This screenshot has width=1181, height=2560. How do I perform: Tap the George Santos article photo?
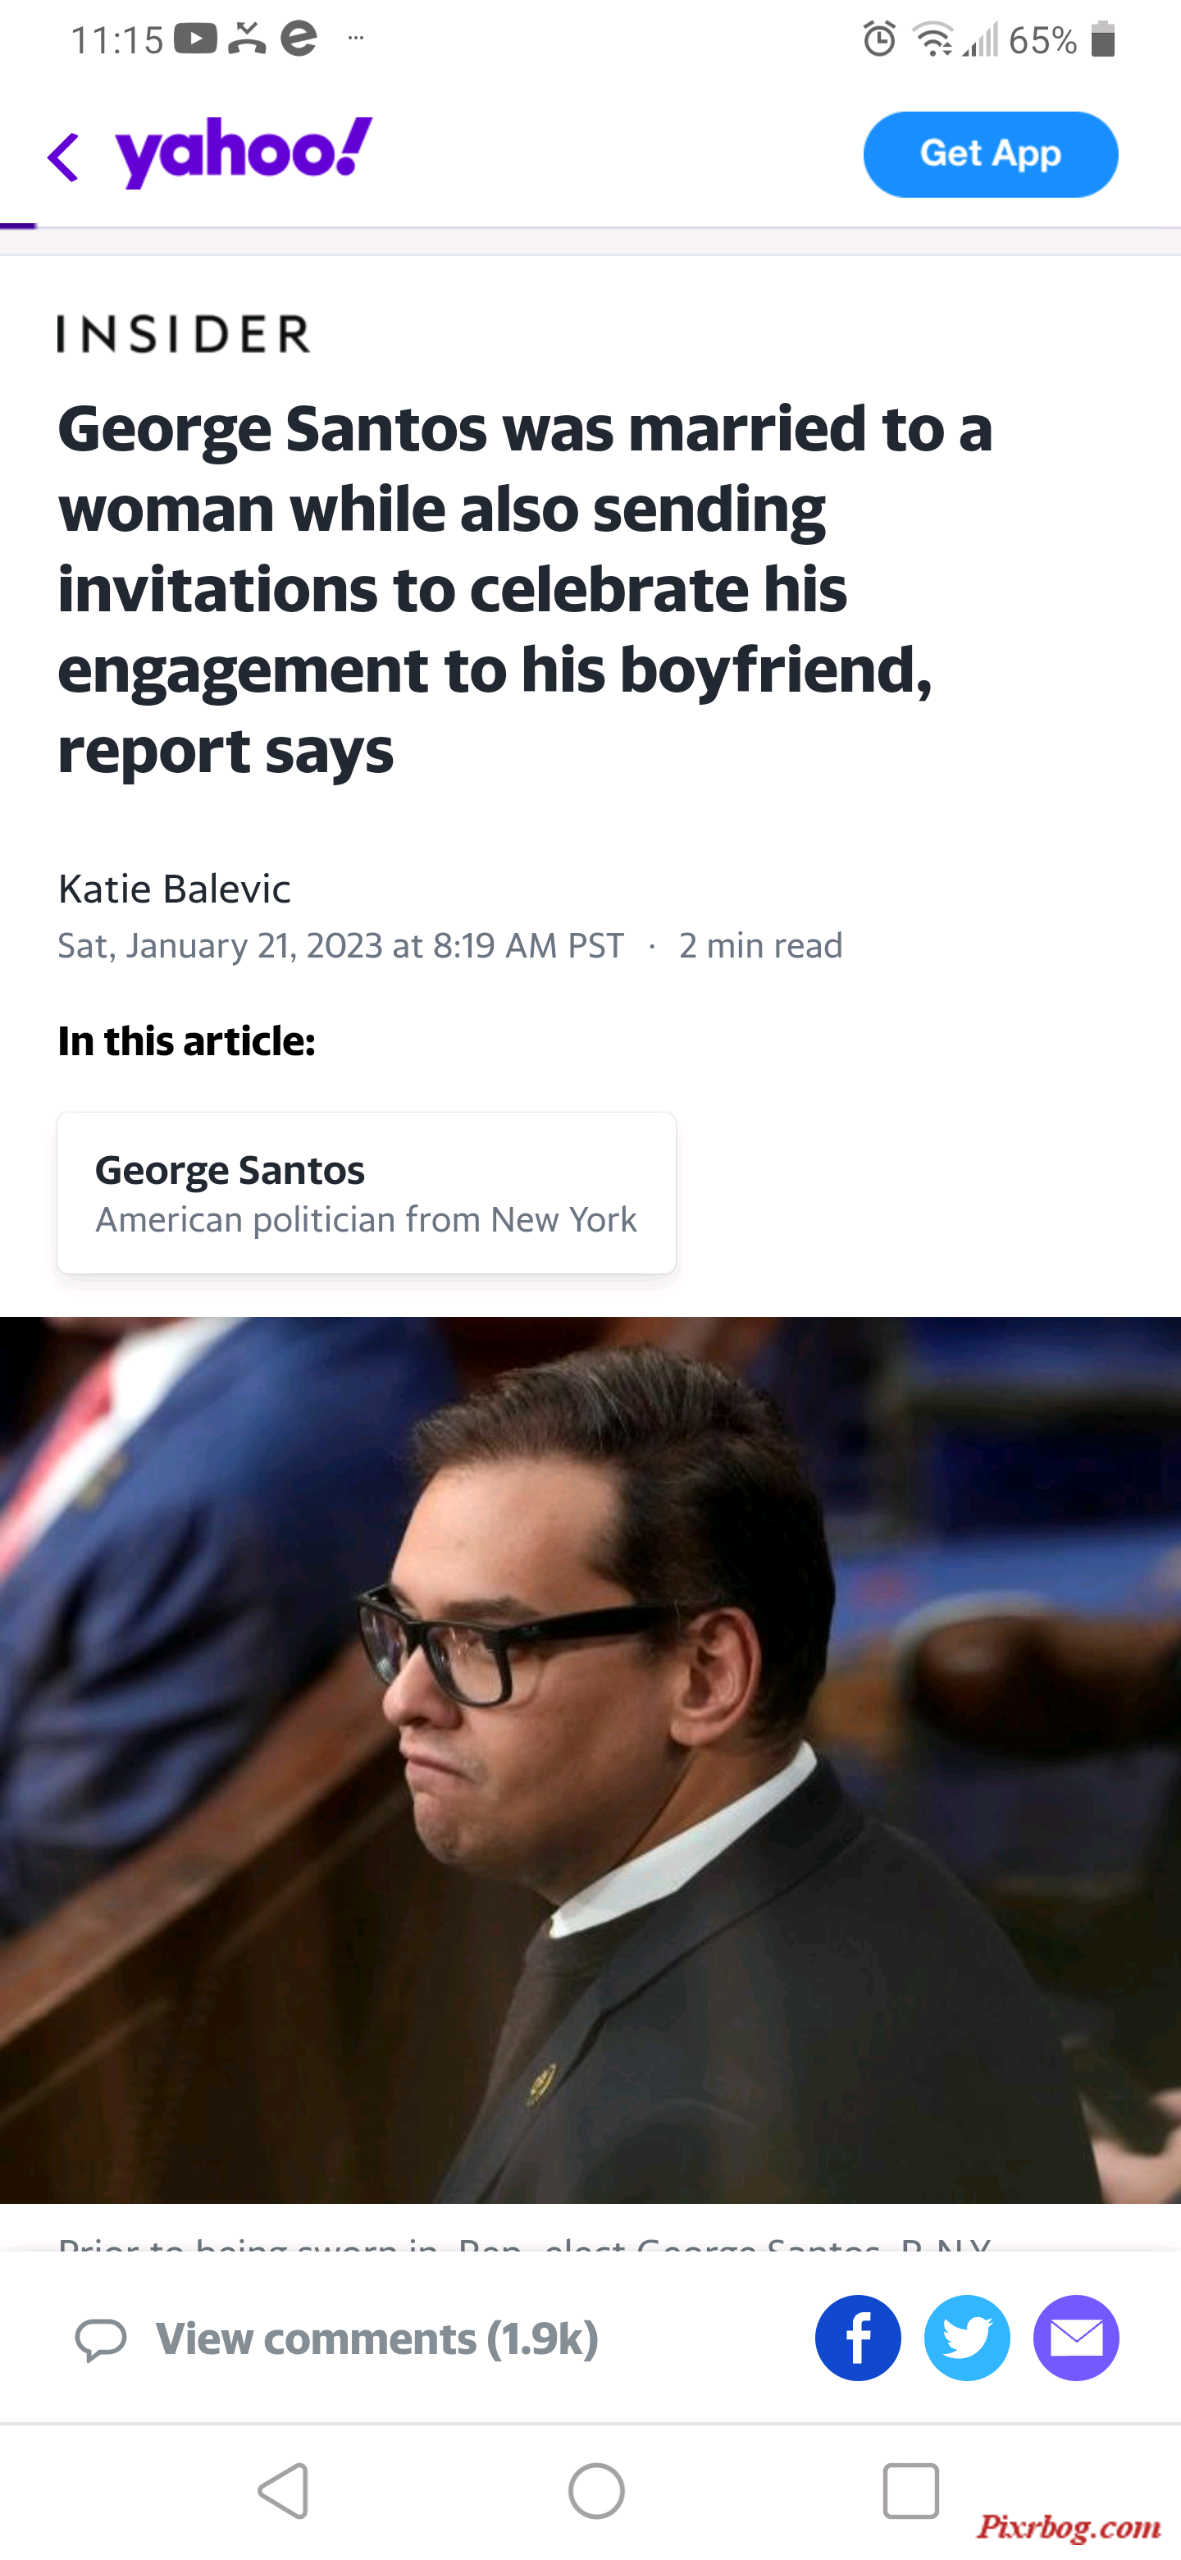click(x=590, y=1759)
